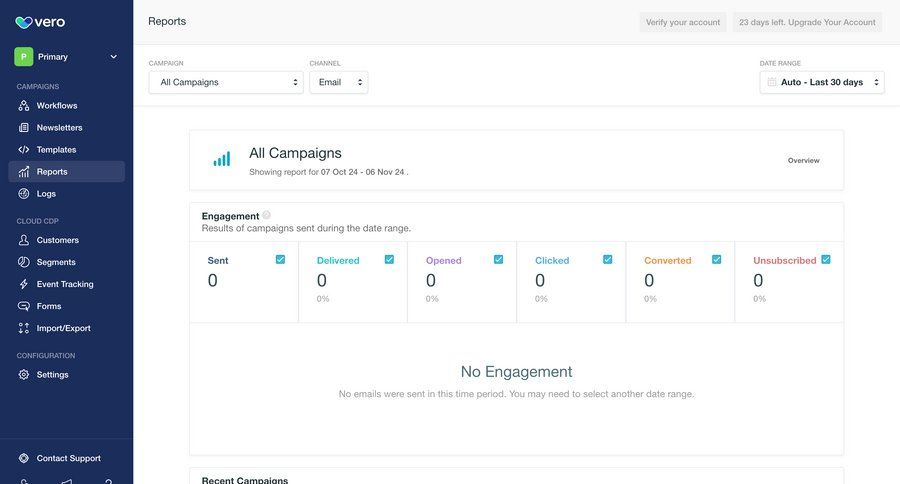Screen dimensions: 900x484
Task: Disable the Converted metric checkbox
Action: point(716,260)
